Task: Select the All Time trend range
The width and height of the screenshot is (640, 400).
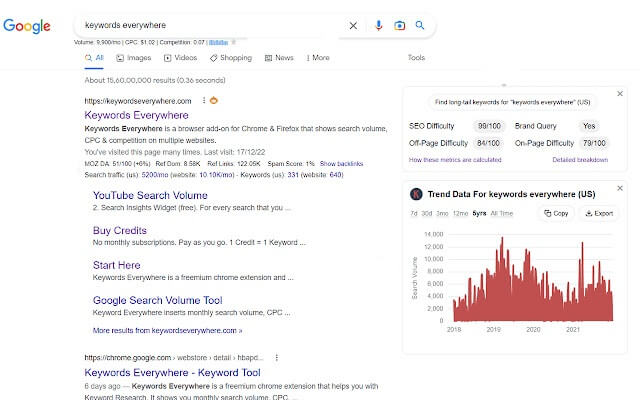Action: pyautogui.click(x=502, y=213)
